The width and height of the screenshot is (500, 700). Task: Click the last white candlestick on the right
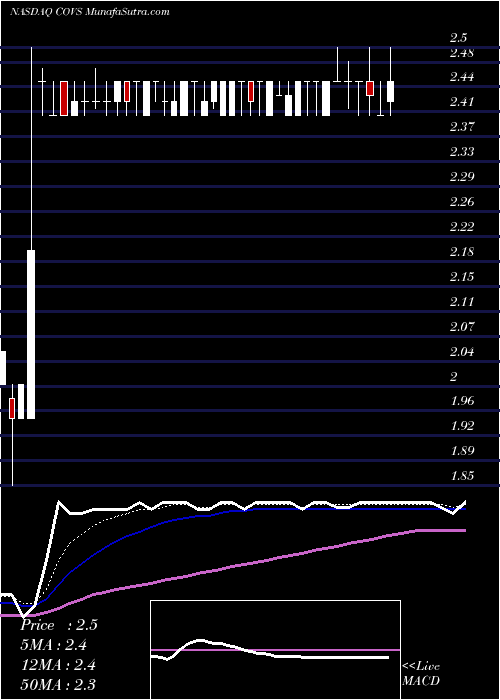point(391,92)
